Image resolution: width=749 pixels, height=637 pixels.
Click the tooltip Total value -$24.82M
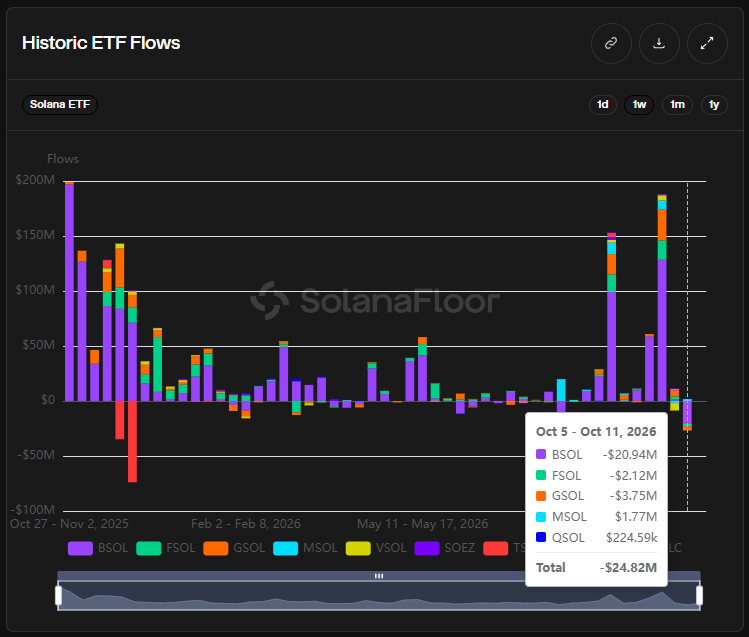tap(628, 568)
